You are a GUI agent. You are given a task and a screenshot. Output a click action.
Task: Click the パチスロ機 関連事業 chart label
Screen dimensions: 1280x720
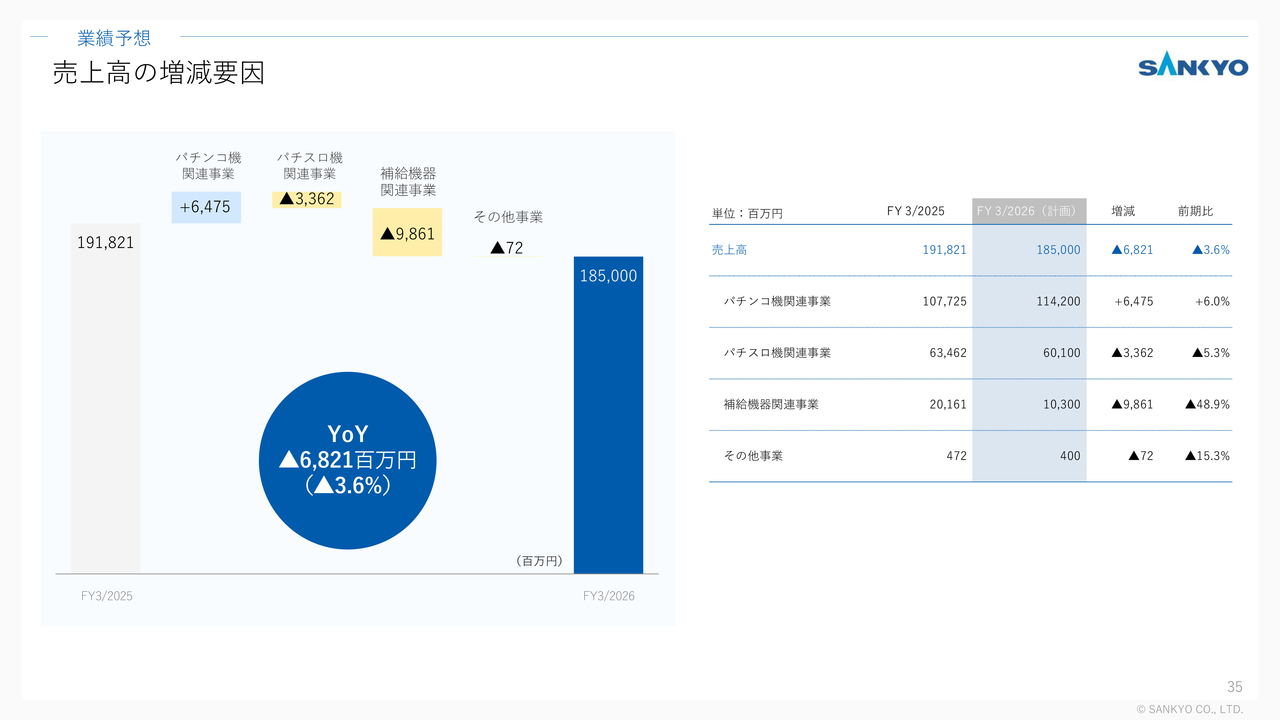click(309, 166)
